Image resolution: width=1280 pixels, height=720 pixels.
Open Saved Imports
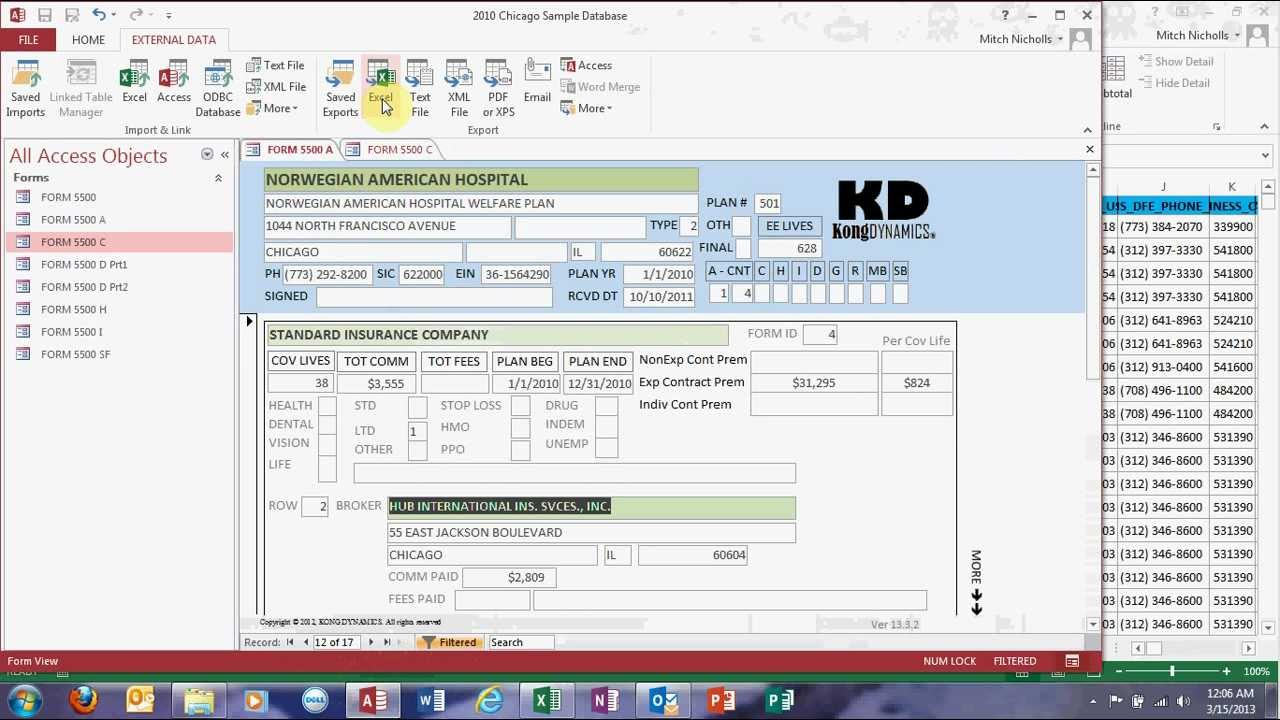(x=25, y=87)
